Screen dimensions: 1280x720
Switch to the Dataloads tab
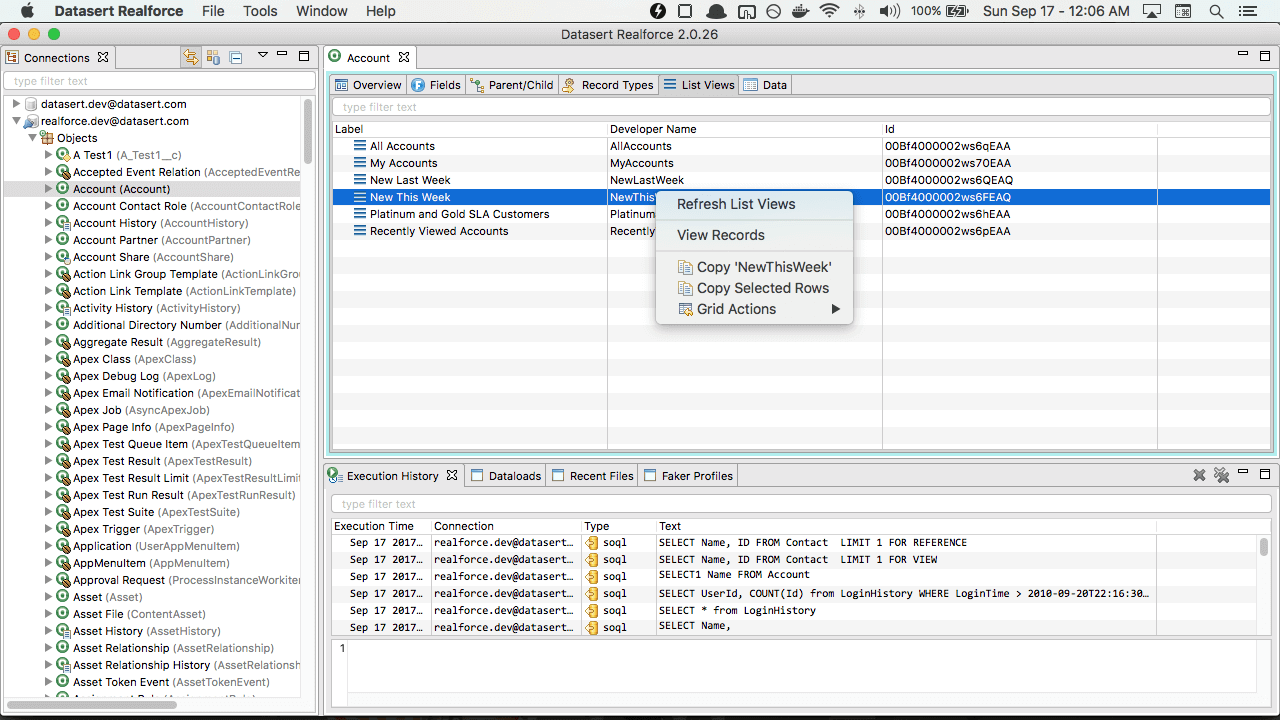click(x=506, y=476)
